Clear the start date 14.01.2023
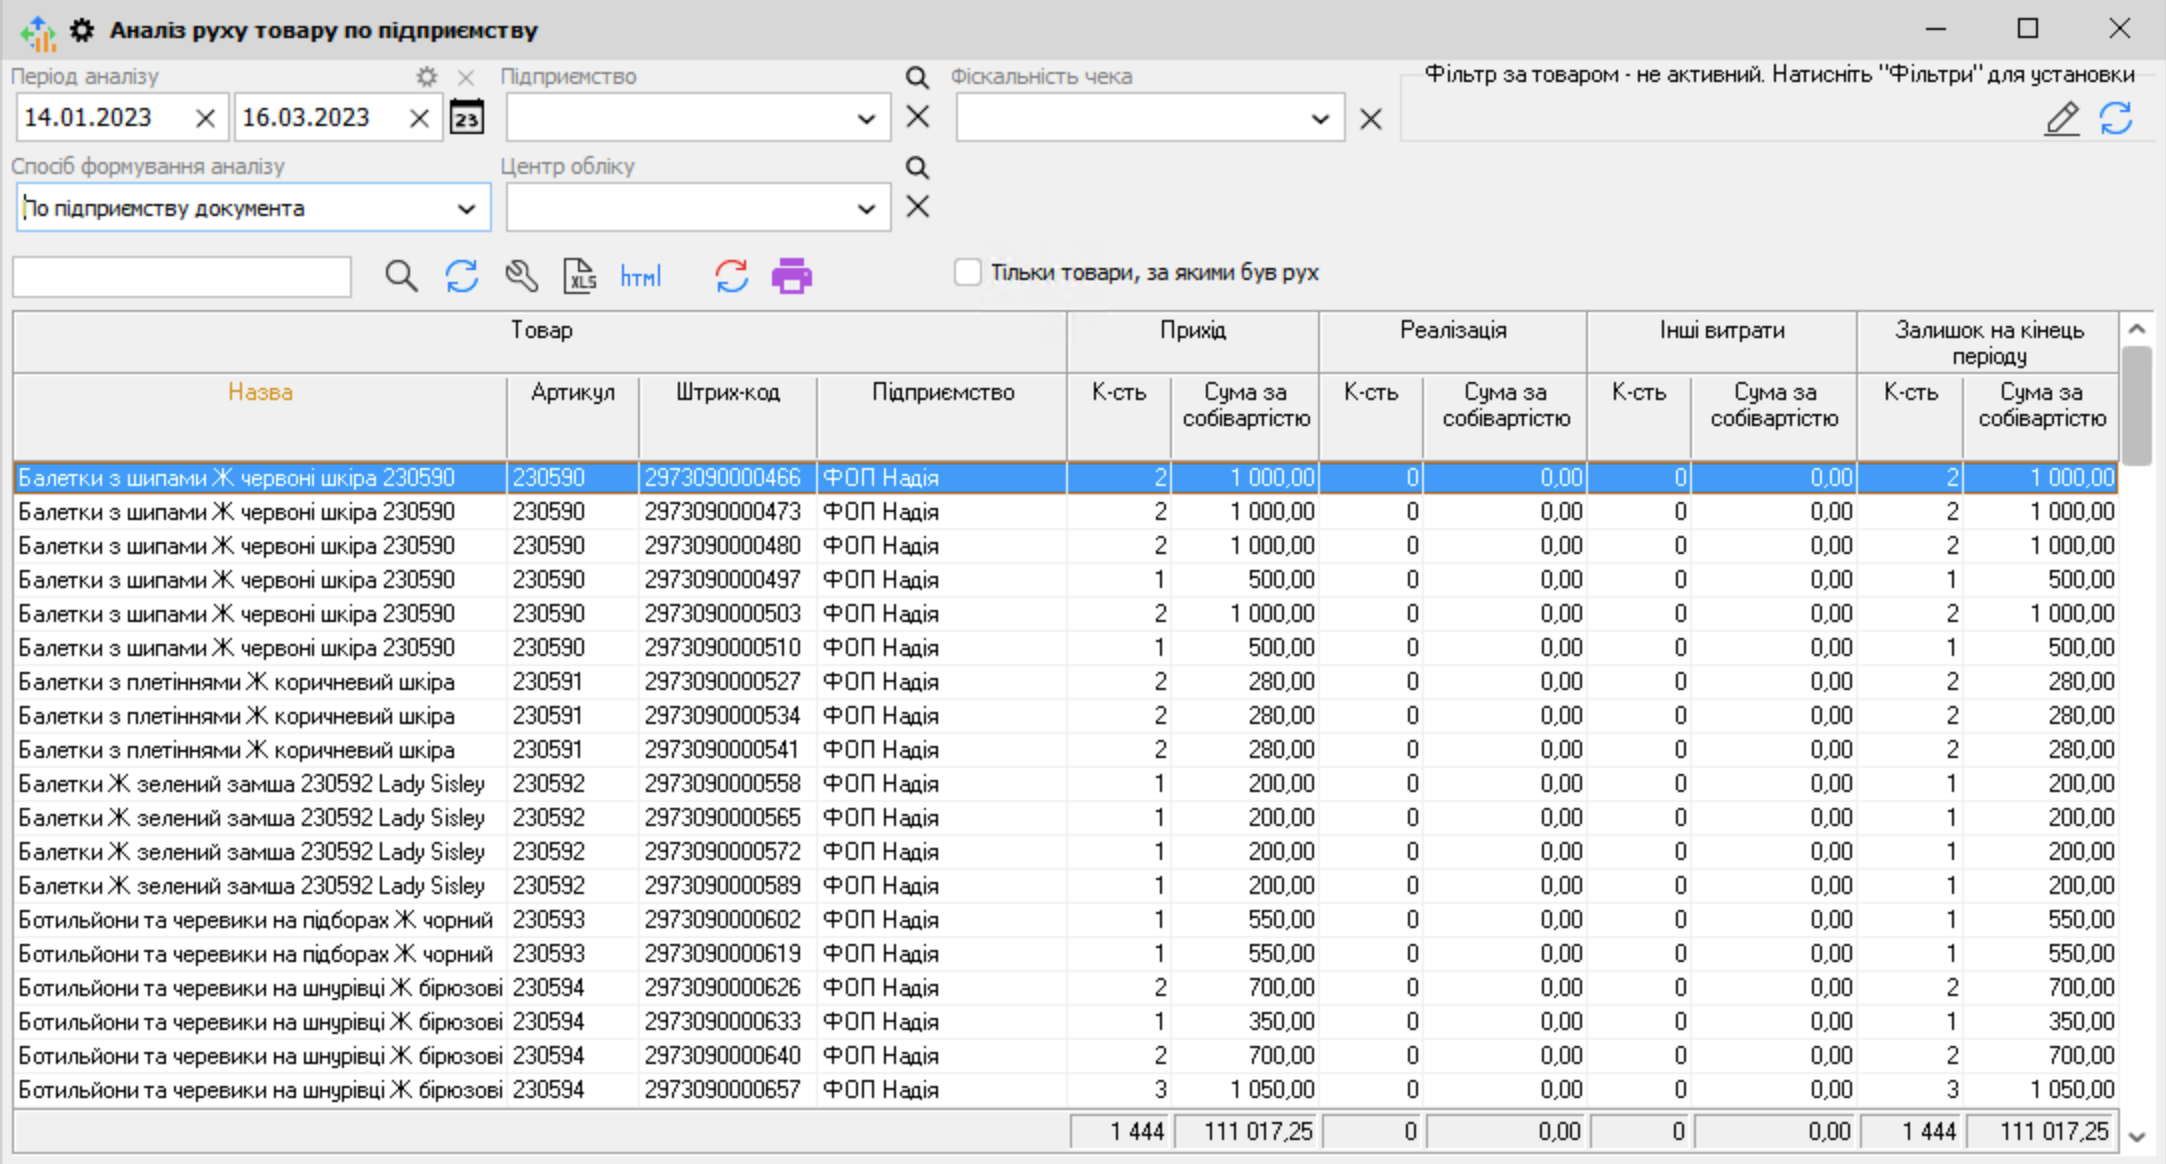This screenshot has width=2166, height=1164. (x=205, y=119)
